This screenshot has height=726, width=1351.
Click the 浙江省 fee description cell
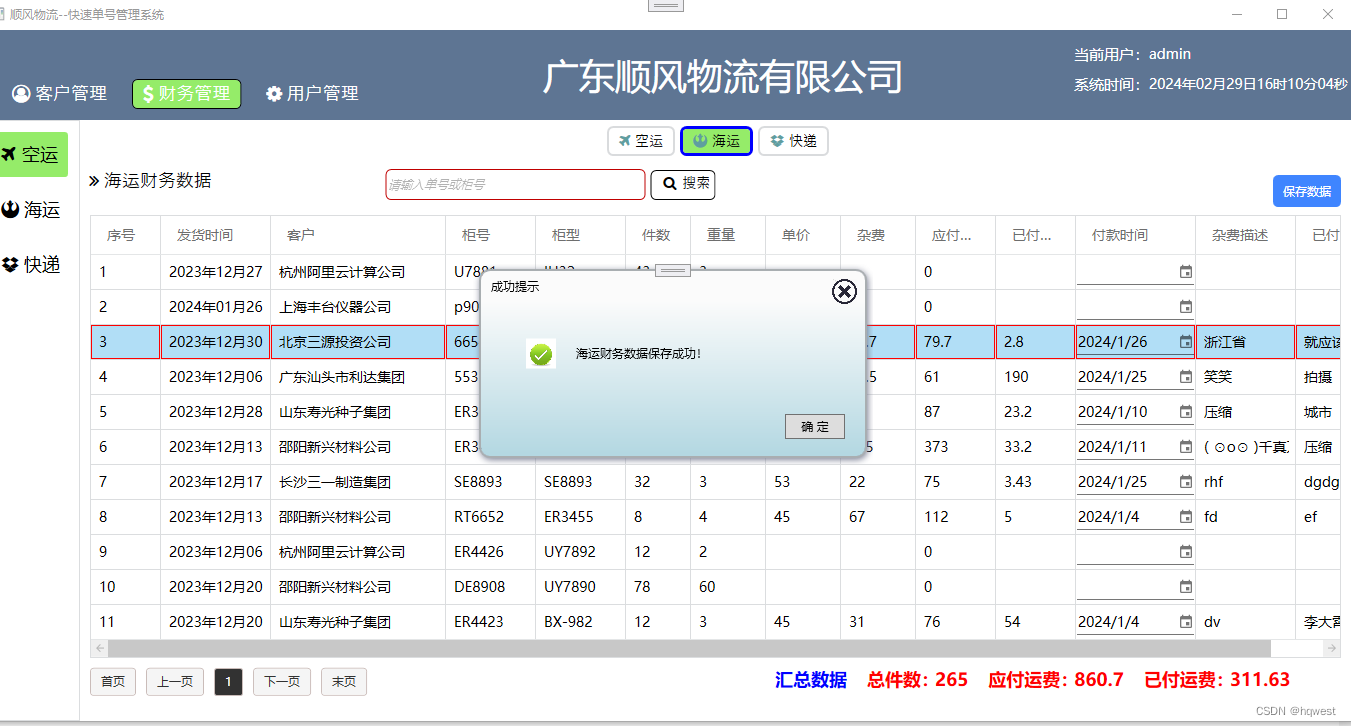[1246, 342]
